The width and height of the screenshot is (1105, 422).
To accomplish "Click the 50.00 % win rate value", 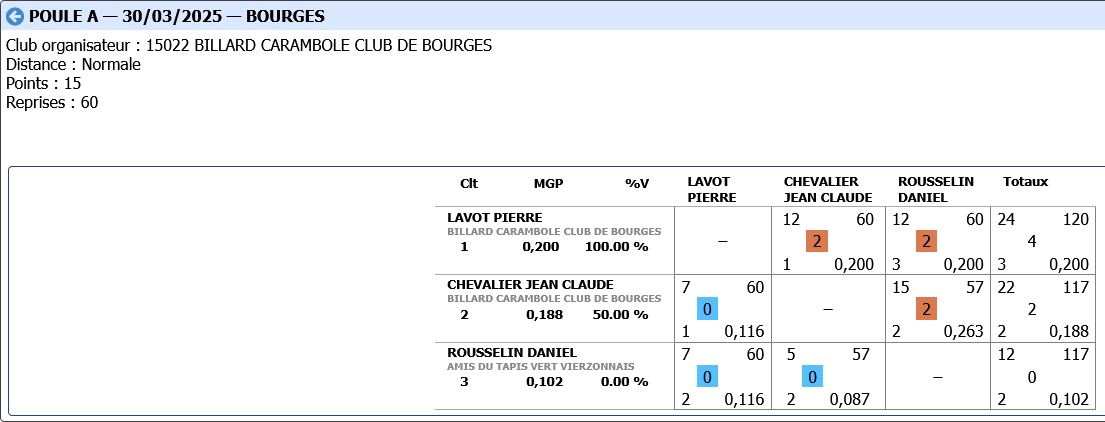I will [x=619, y=314].
